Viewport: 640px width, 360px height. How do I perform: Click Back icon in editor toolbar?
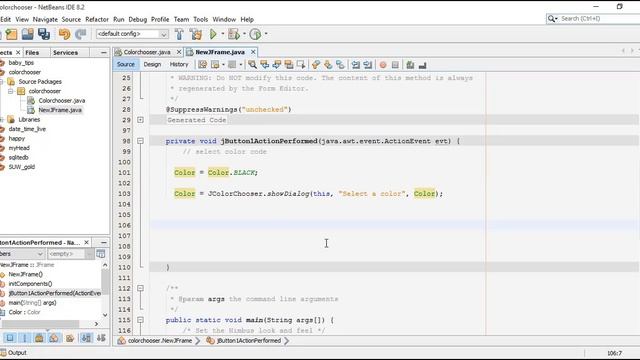click(x=215, y=64)
